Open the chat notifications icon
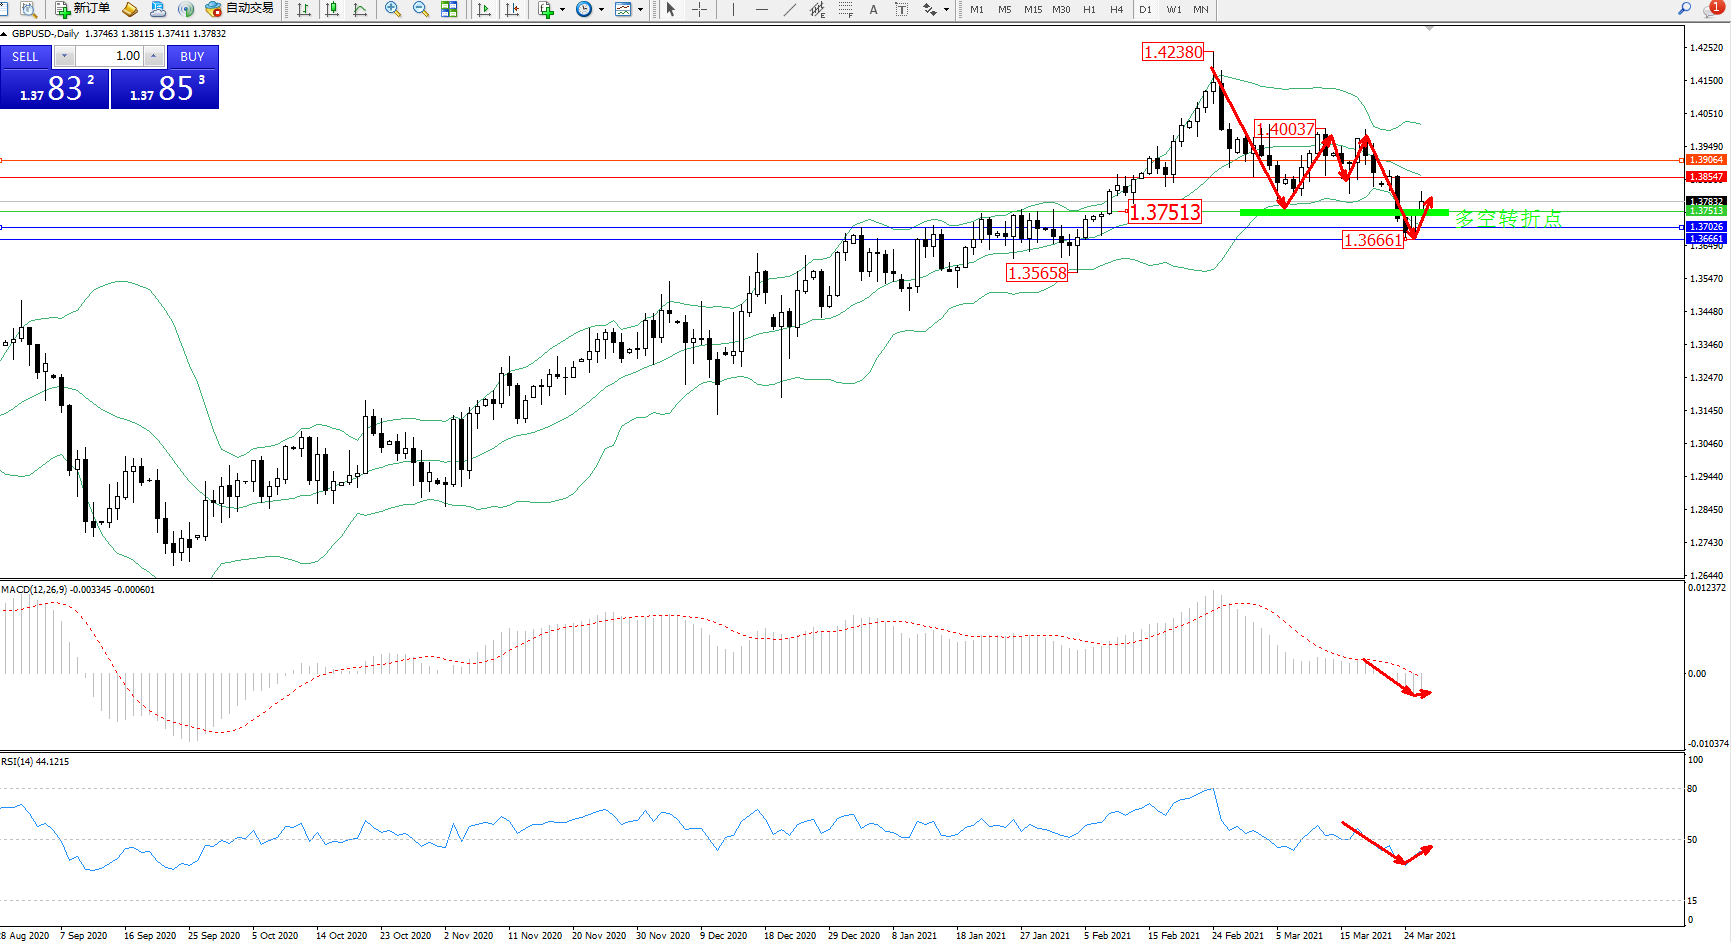The height and width of the screenshot is (942, 1731). [x=1713, y=9]
